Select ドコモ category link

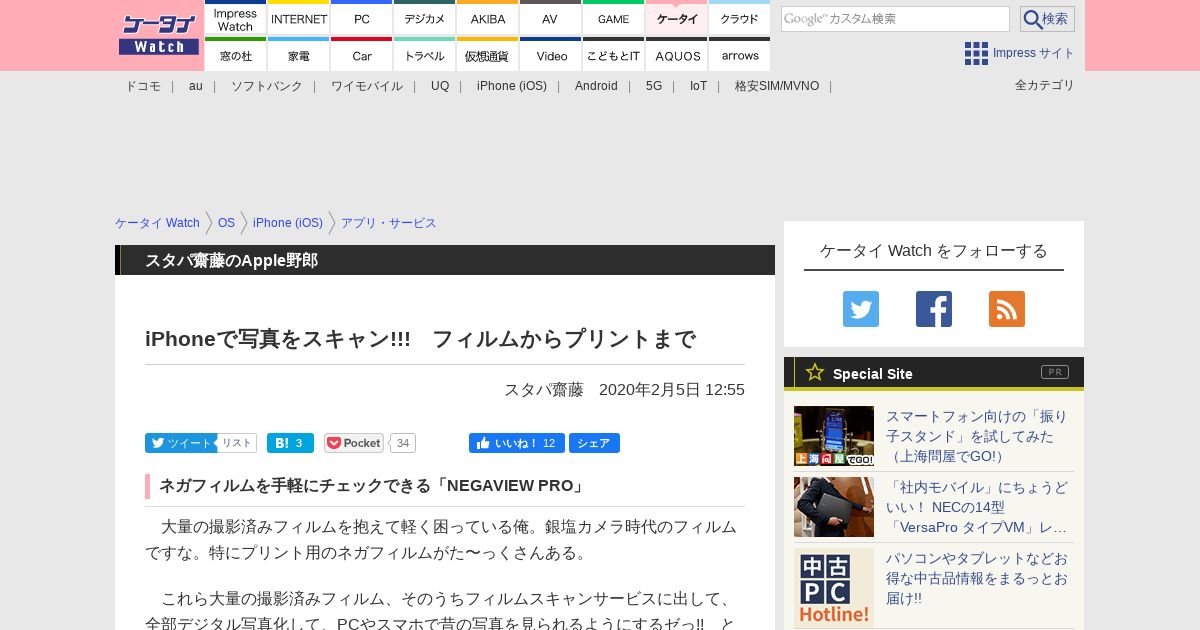pos(143,86)
